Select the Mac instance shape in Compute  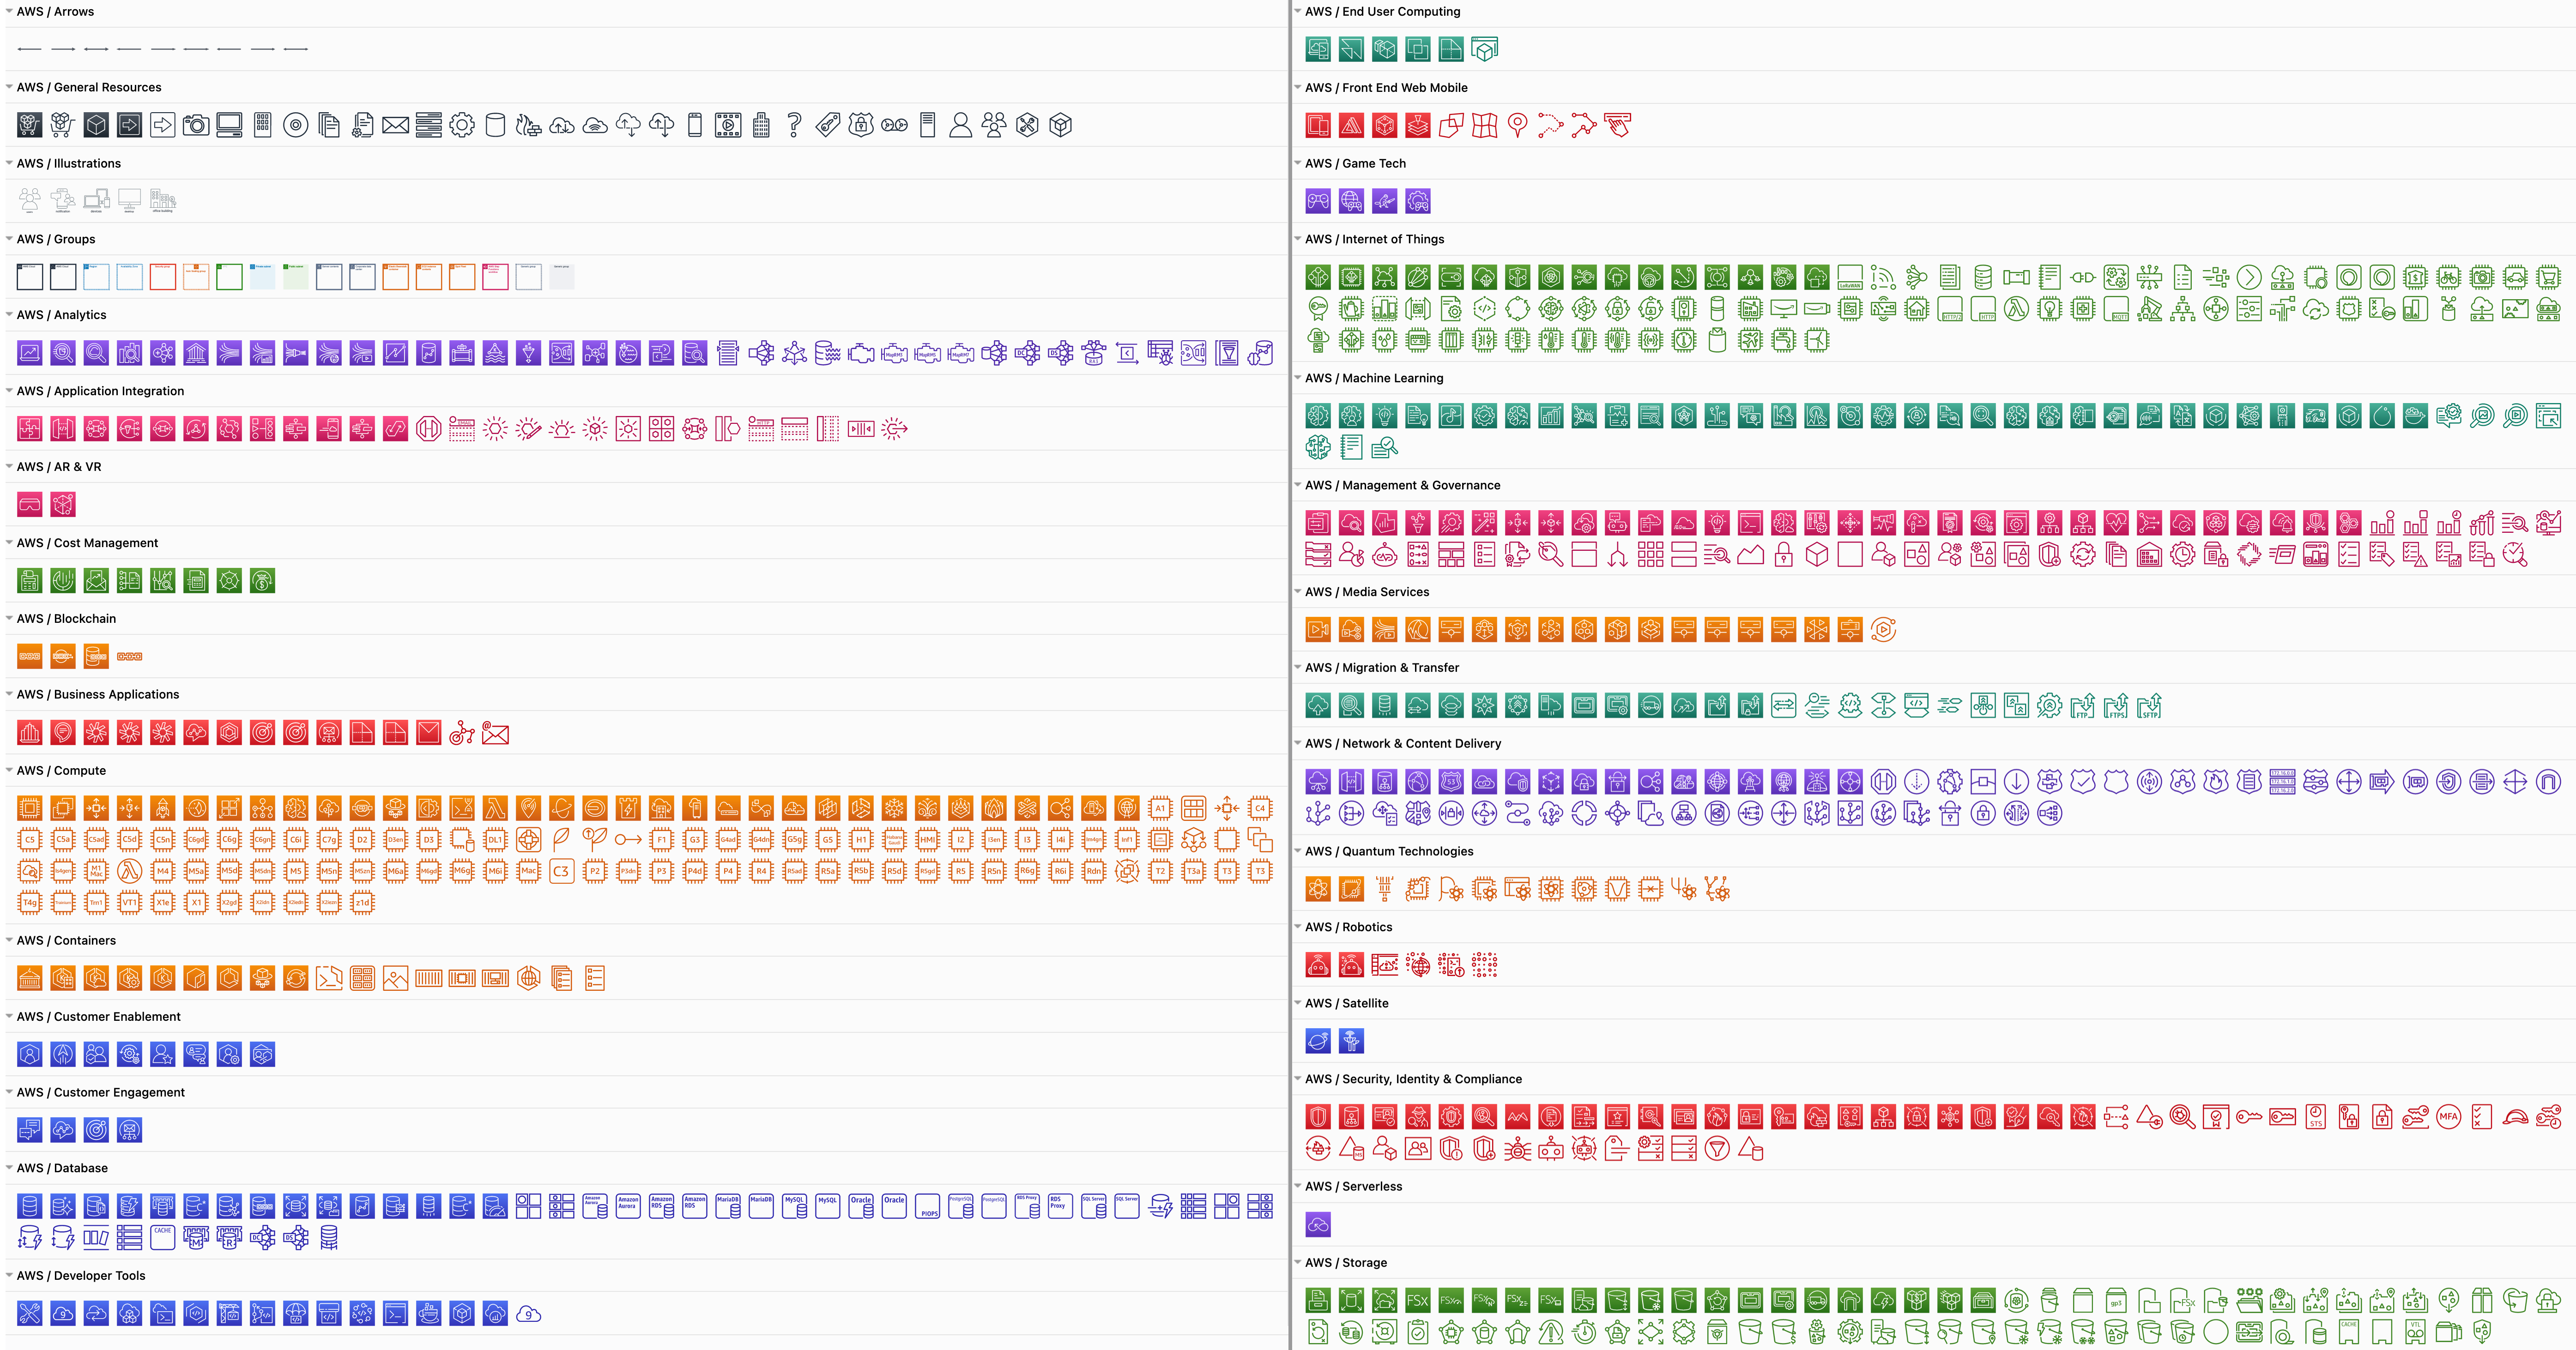(529, 871)
